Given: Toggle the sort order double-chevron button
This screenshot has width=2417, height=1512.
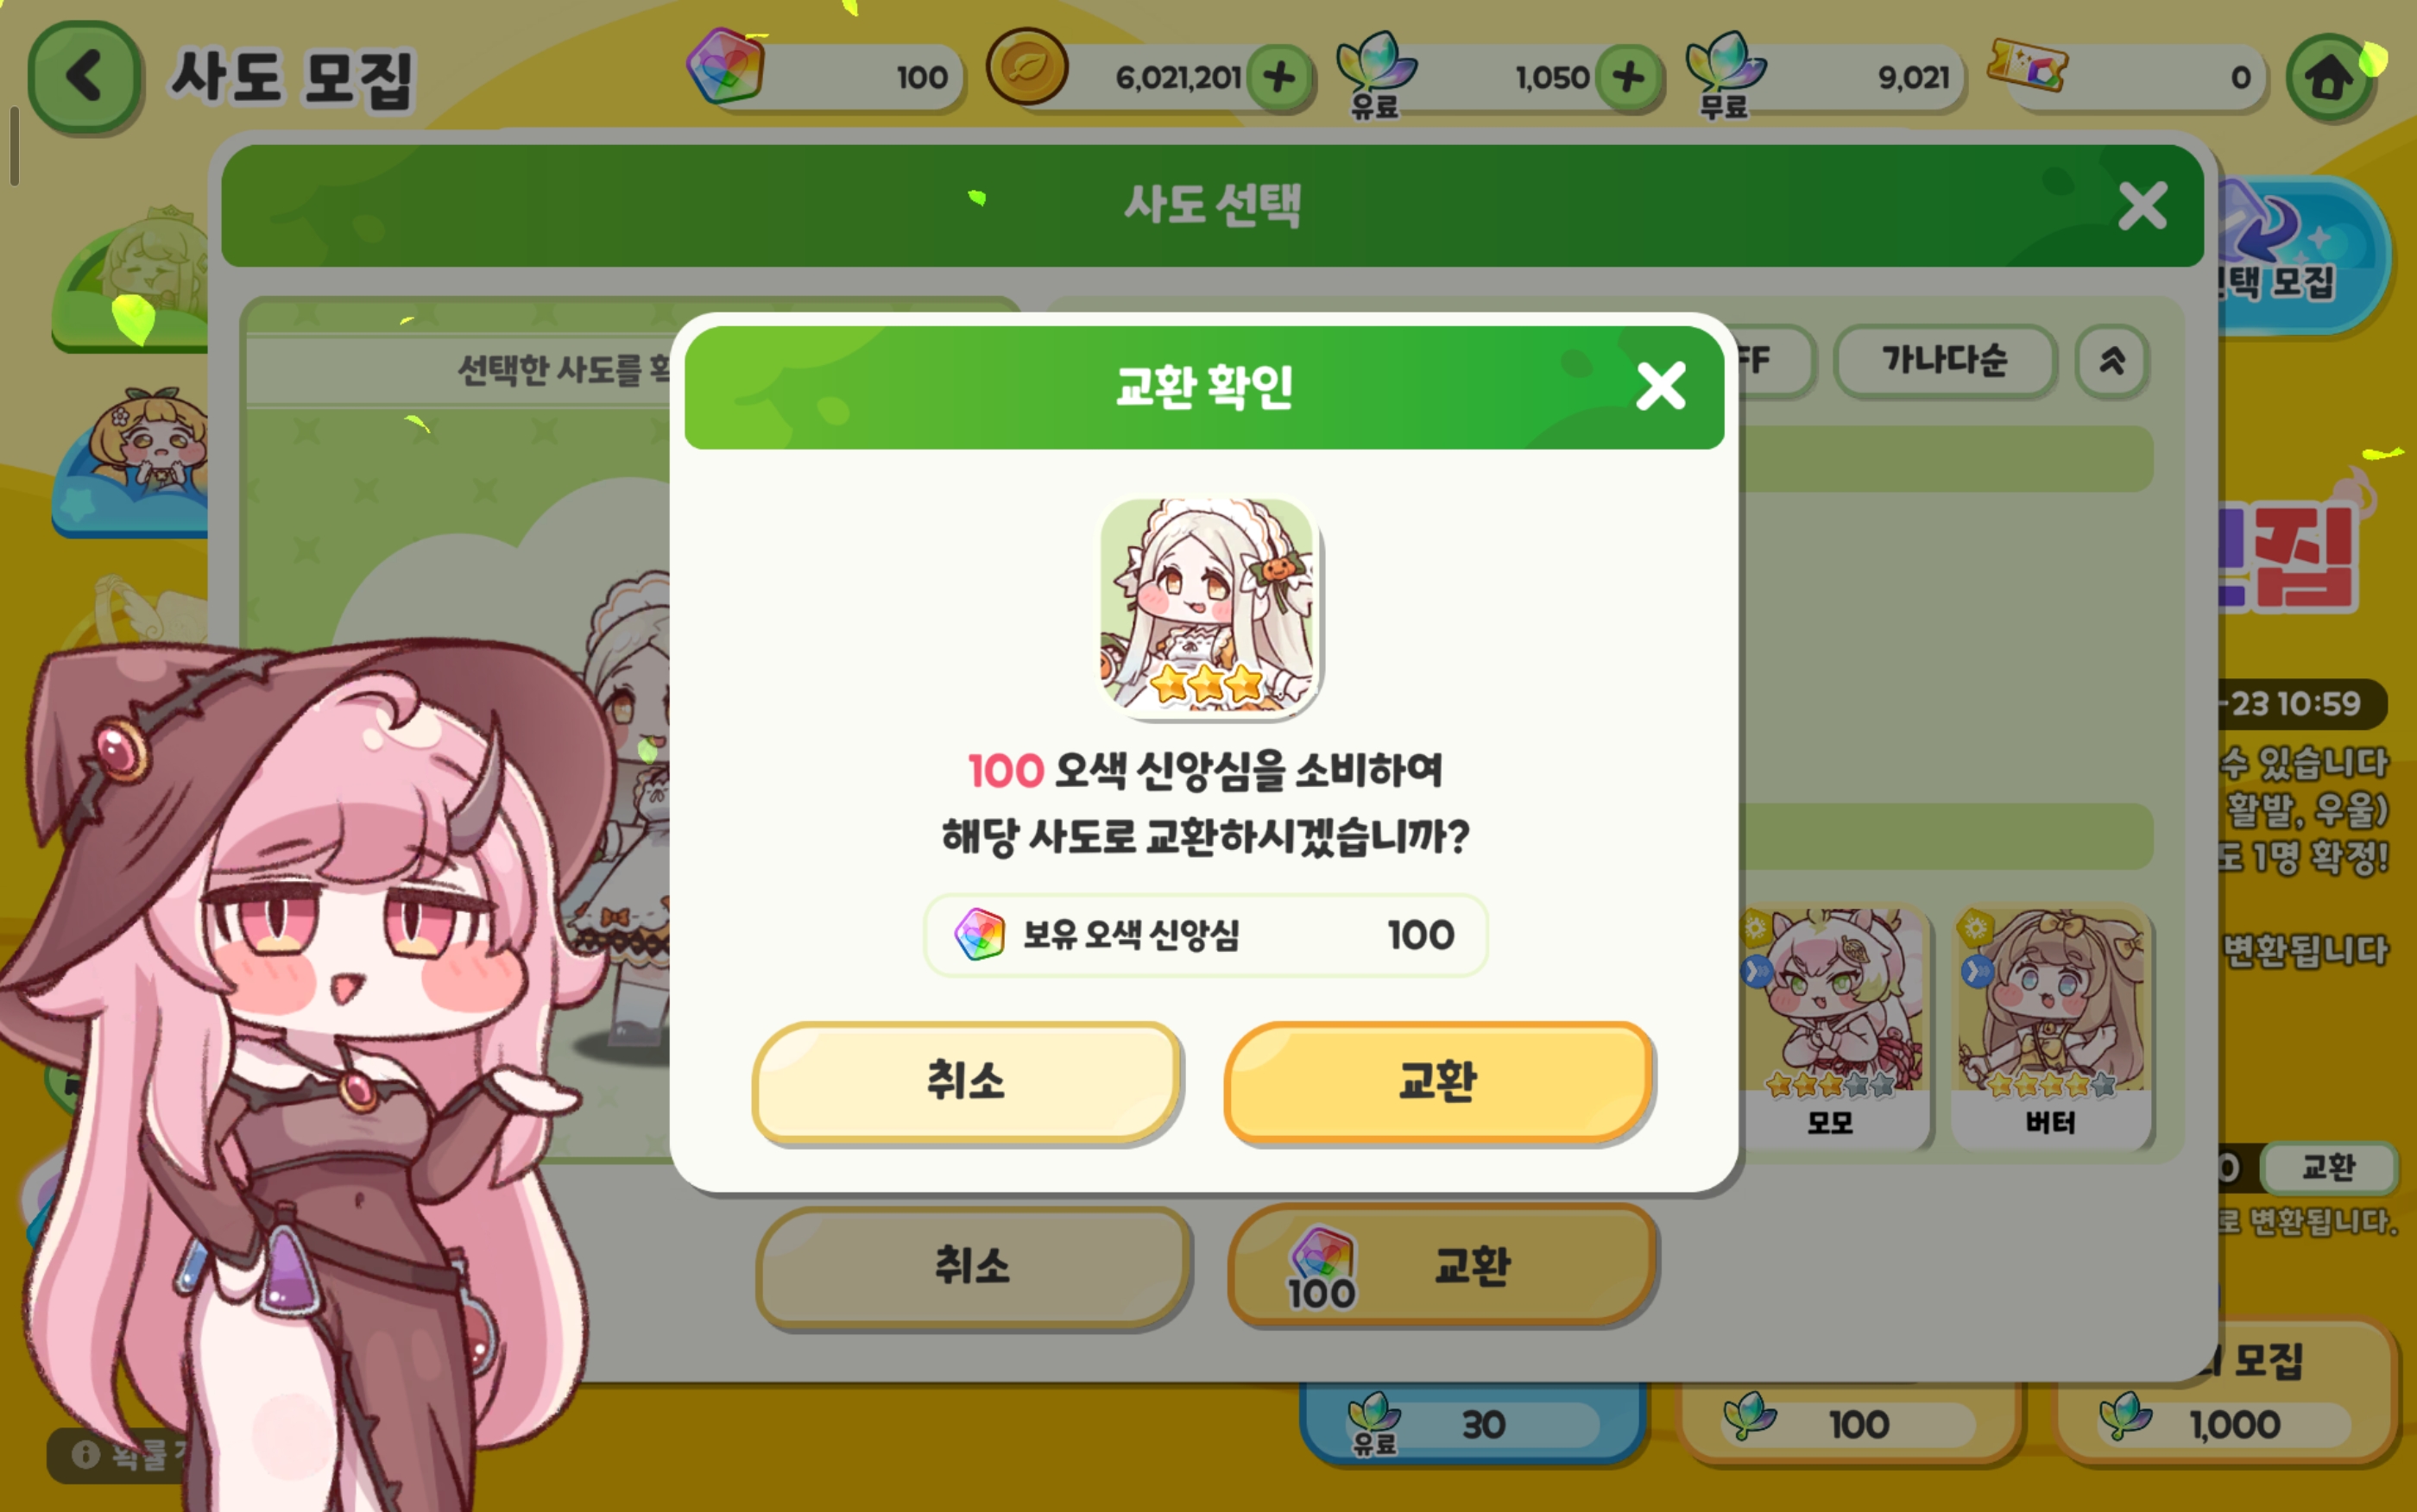Looking at the screenshot, I should (x=2112, y=360).
